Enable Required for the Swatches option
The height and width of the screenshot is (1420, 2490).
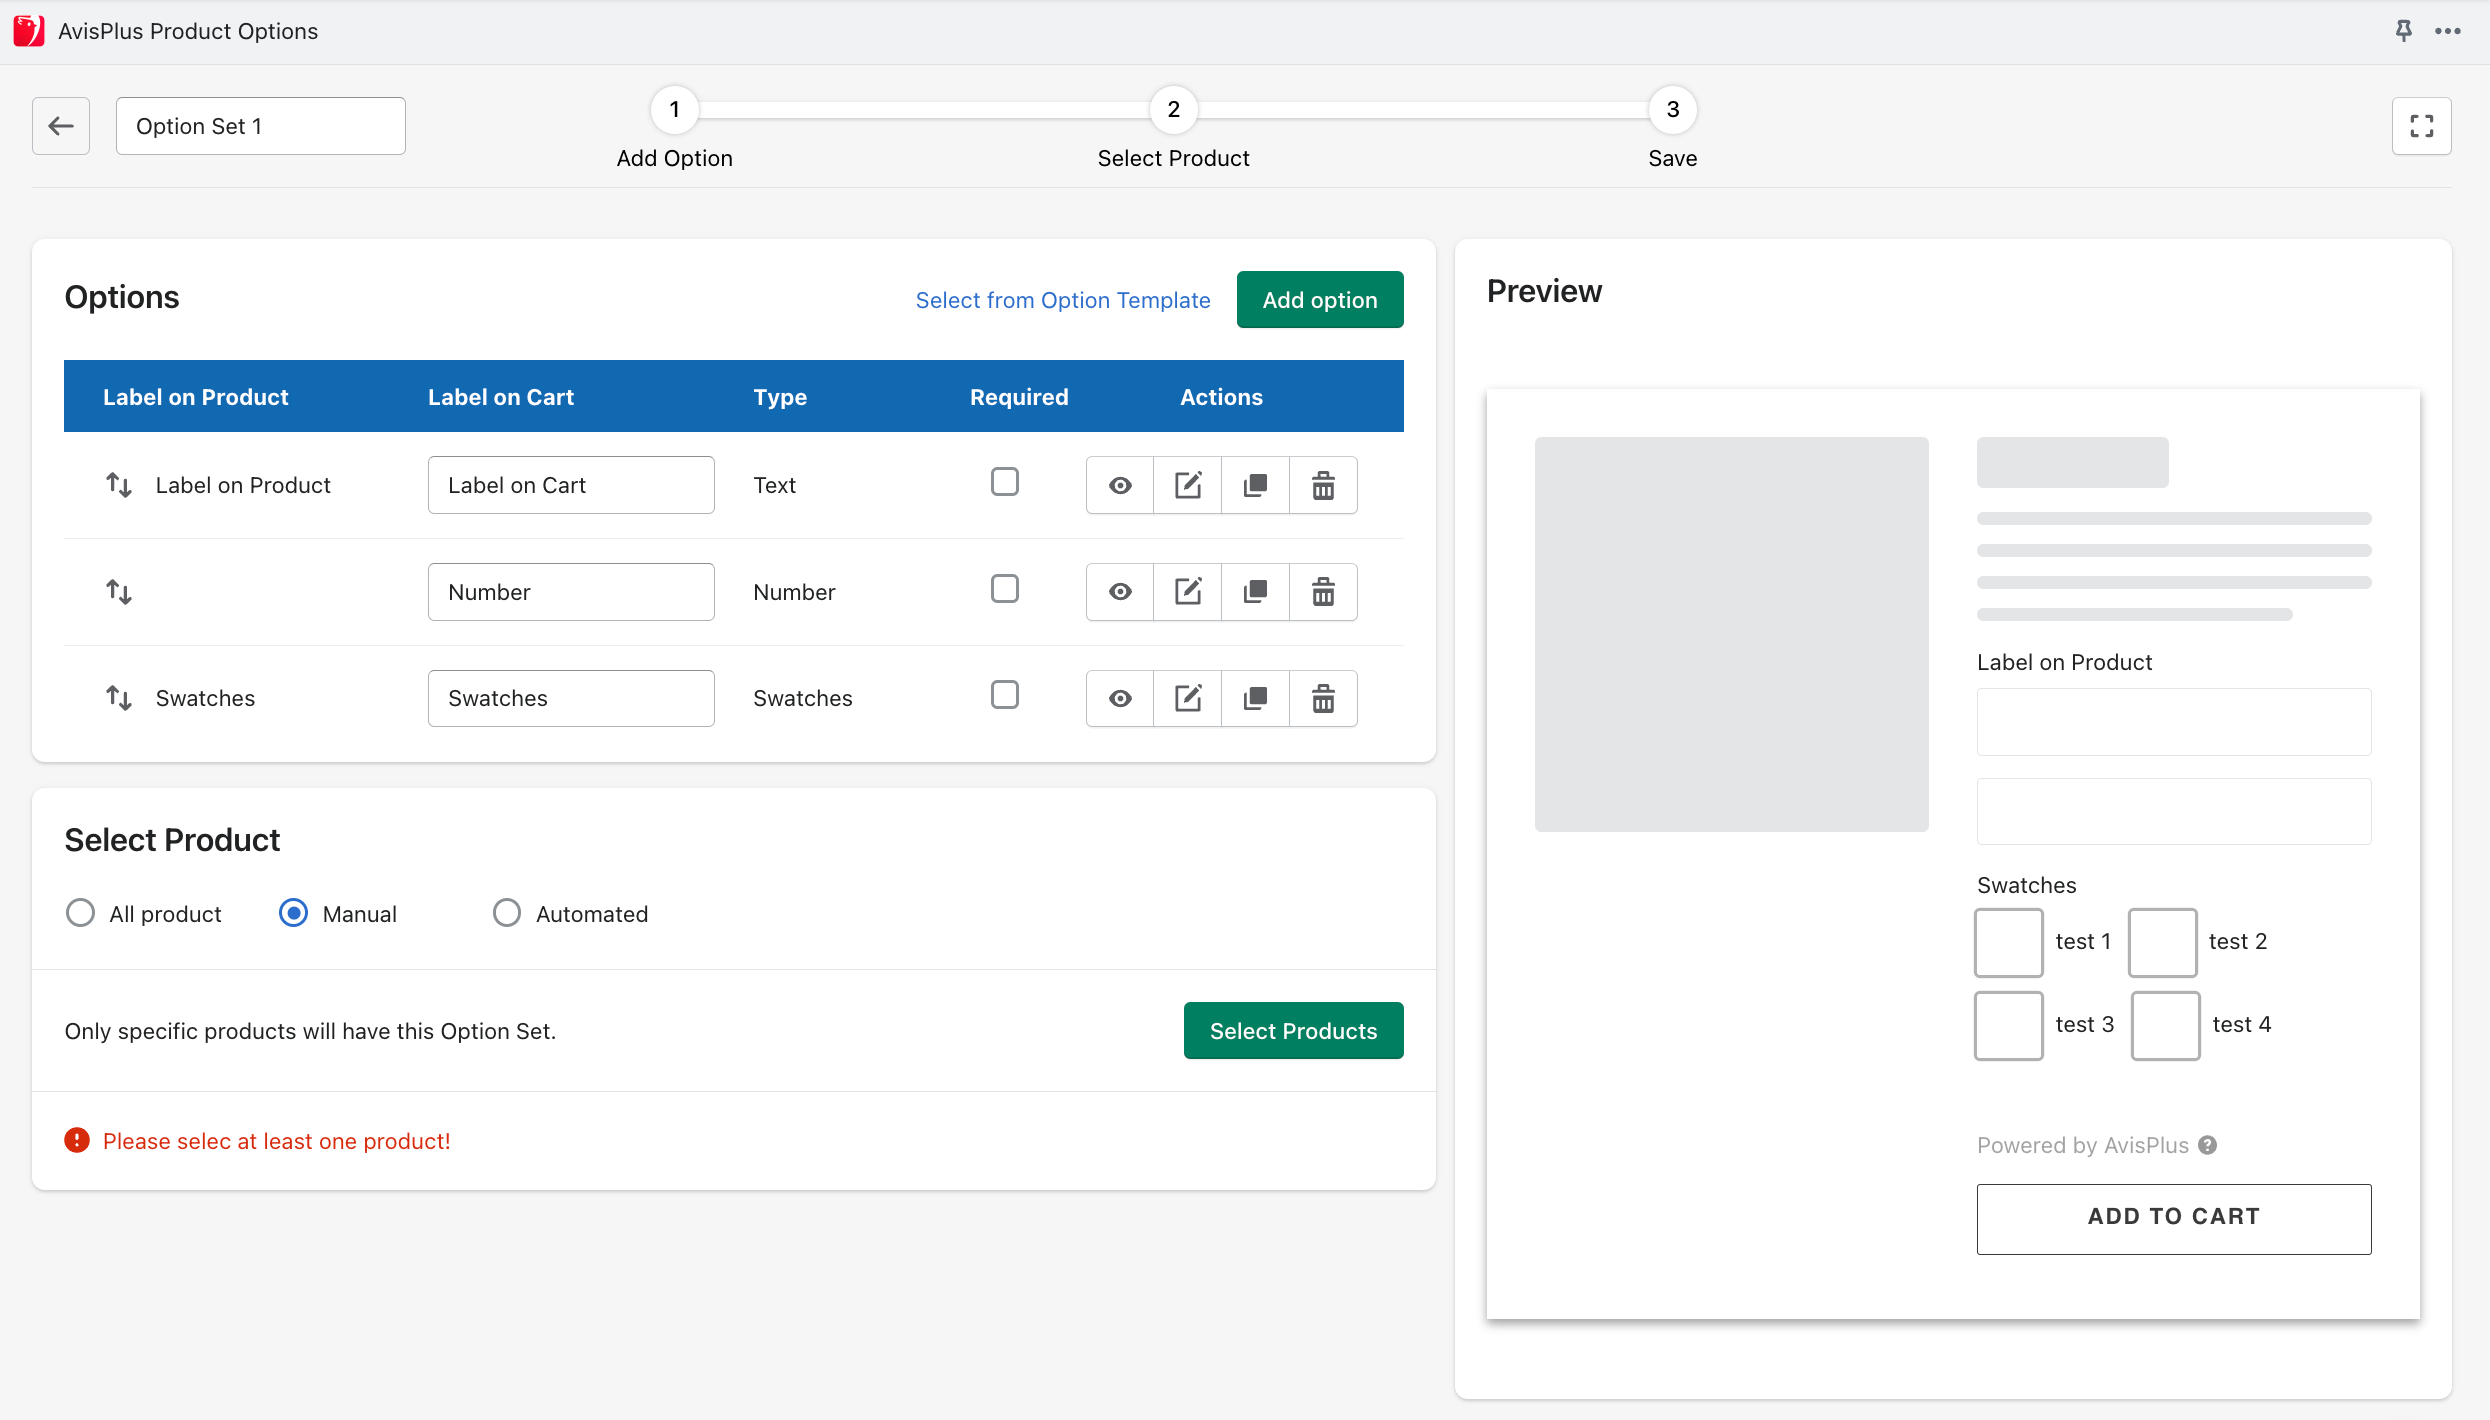[x=1005, y=694]
